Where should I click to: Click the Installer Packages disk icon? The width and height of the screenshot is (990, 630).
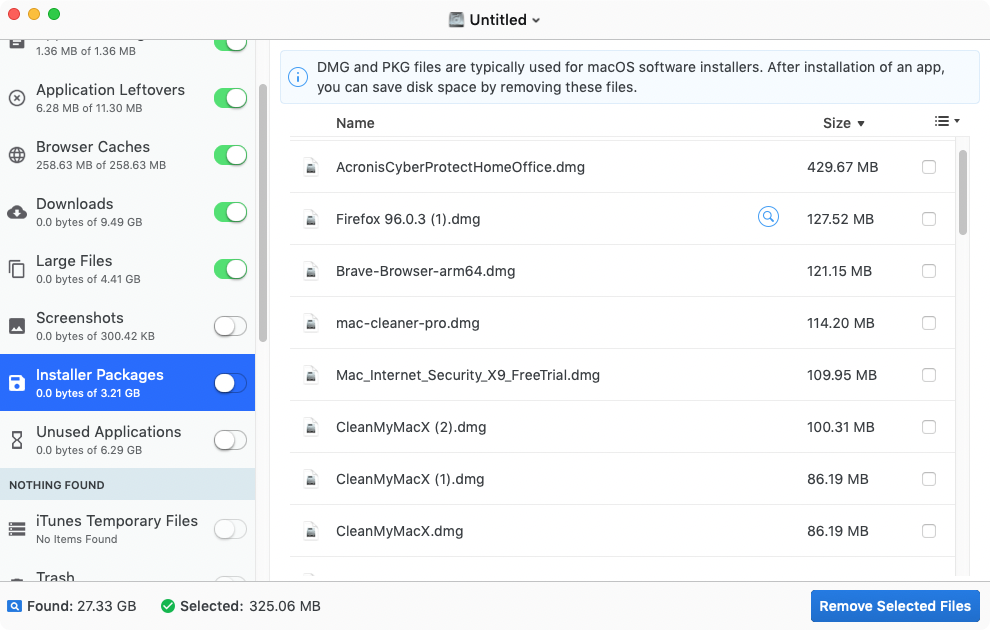pyautogui.click(x=17, y=383)
